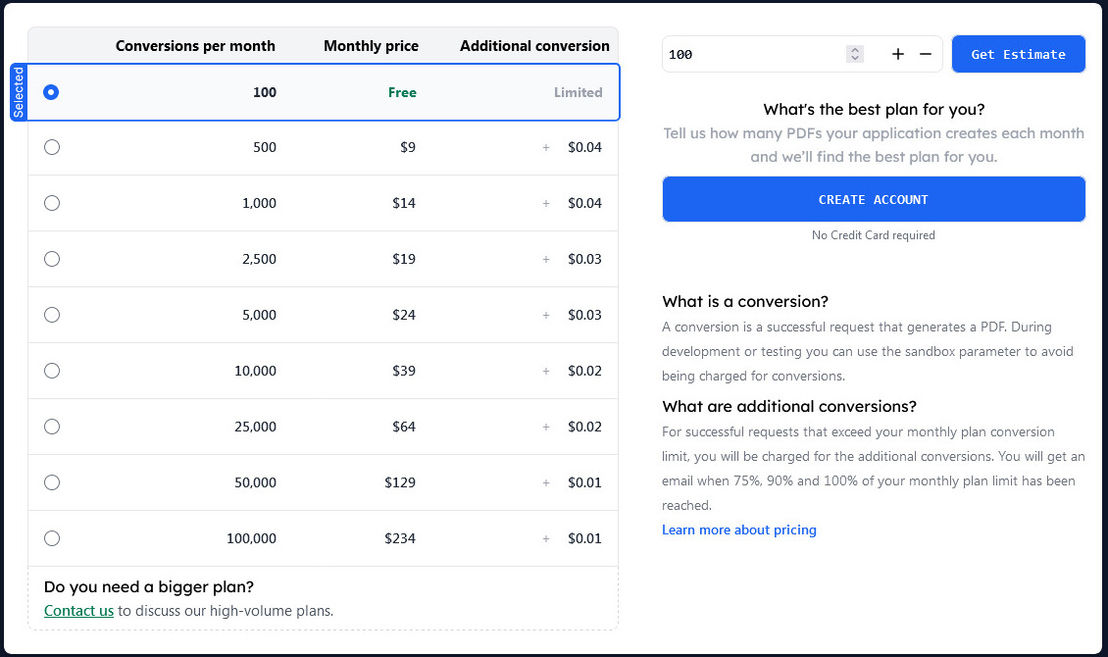1108x657 pixels.
Task: Click the $39 monthly price cell
Action: coord(404,370)
